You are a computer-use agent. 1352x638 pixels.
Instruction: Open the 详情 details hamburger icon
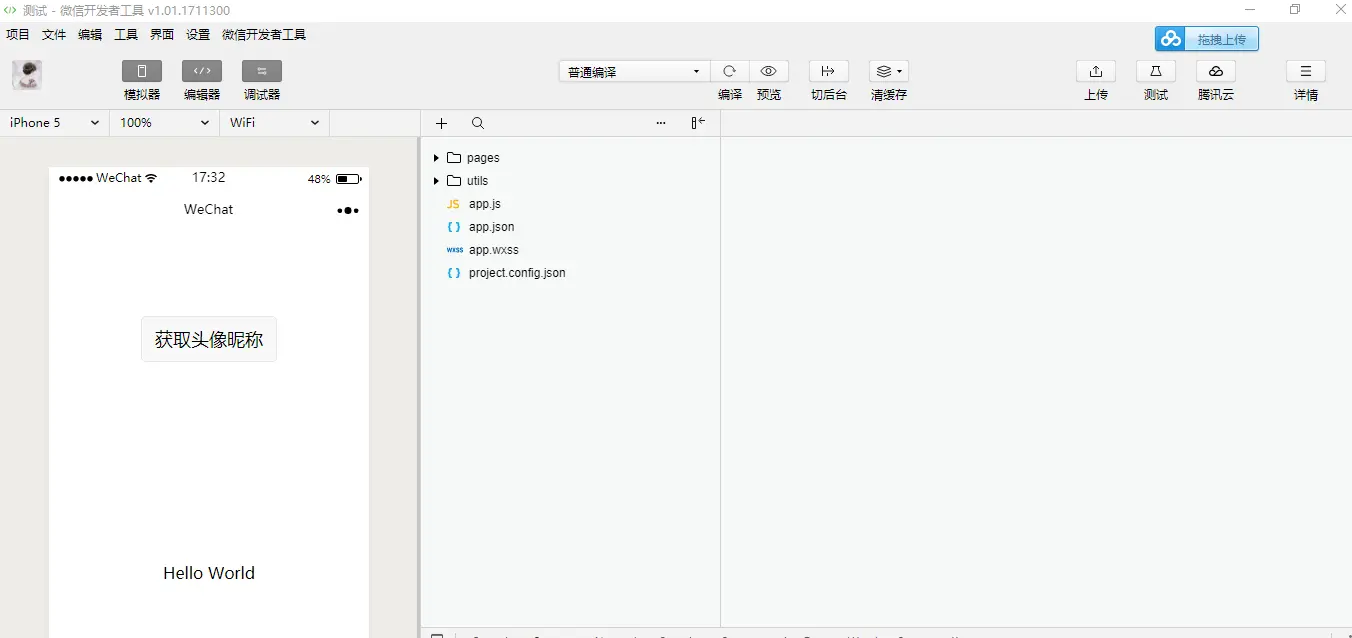click(x=1306, y=71)
